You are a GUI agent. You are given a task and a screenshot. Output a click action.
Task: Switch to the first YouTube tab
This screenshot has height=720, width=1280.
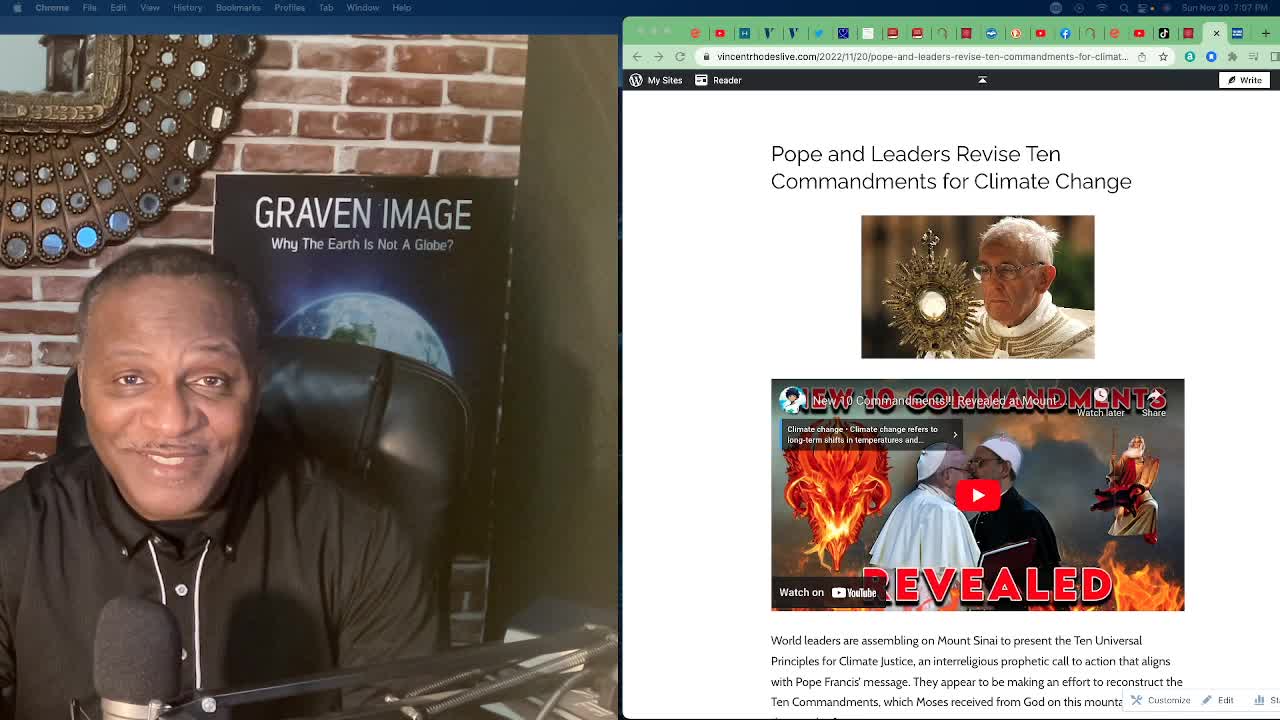[720, 33]
